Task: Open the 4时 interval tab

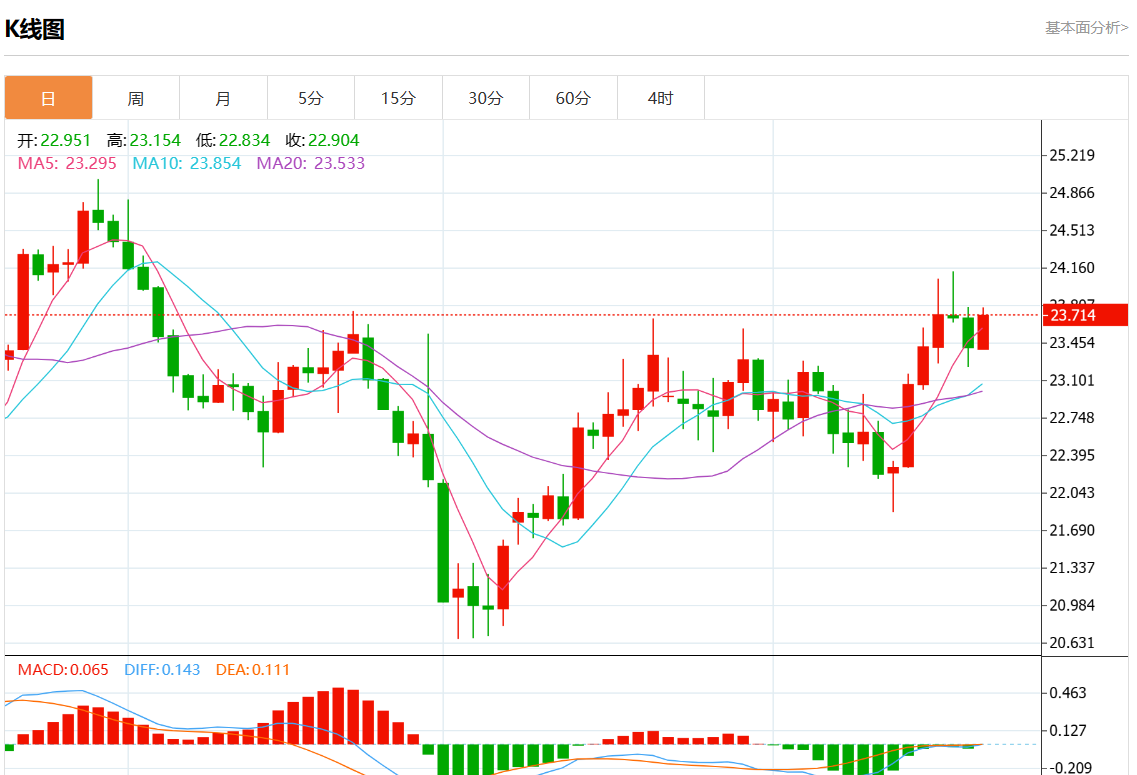Action: pos(661,98)
